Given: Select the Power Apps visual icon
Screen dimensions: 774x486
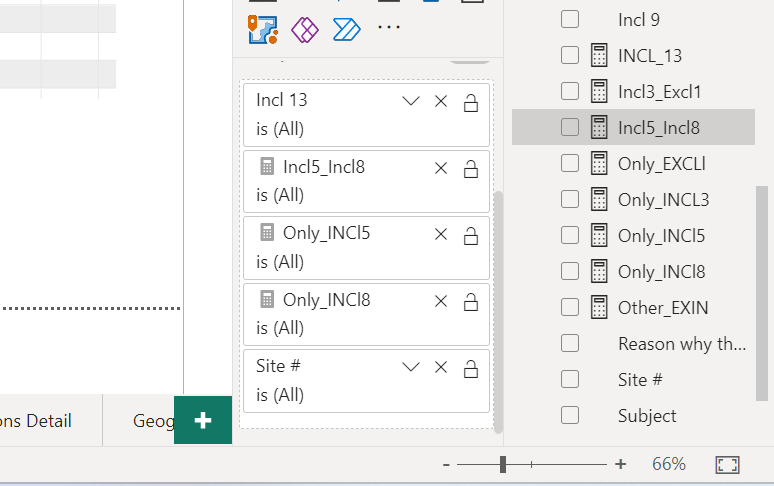Looking at the screenshot, I should click(x=305, y=30).
